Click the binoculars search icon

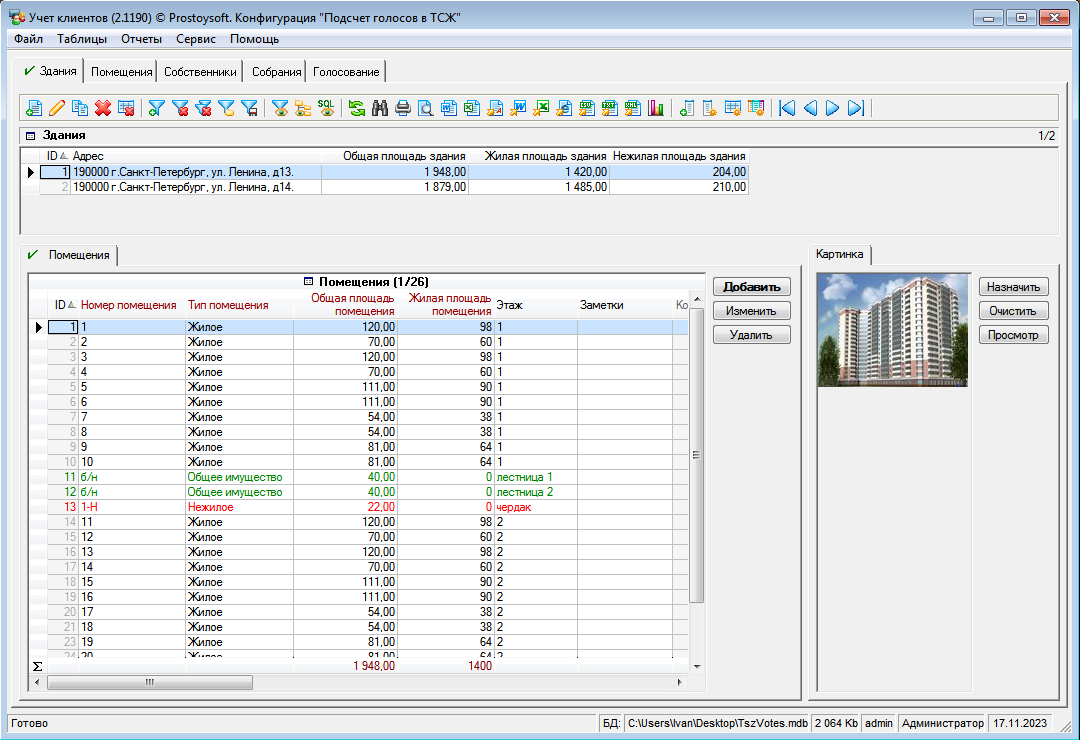tap(380, 108)
